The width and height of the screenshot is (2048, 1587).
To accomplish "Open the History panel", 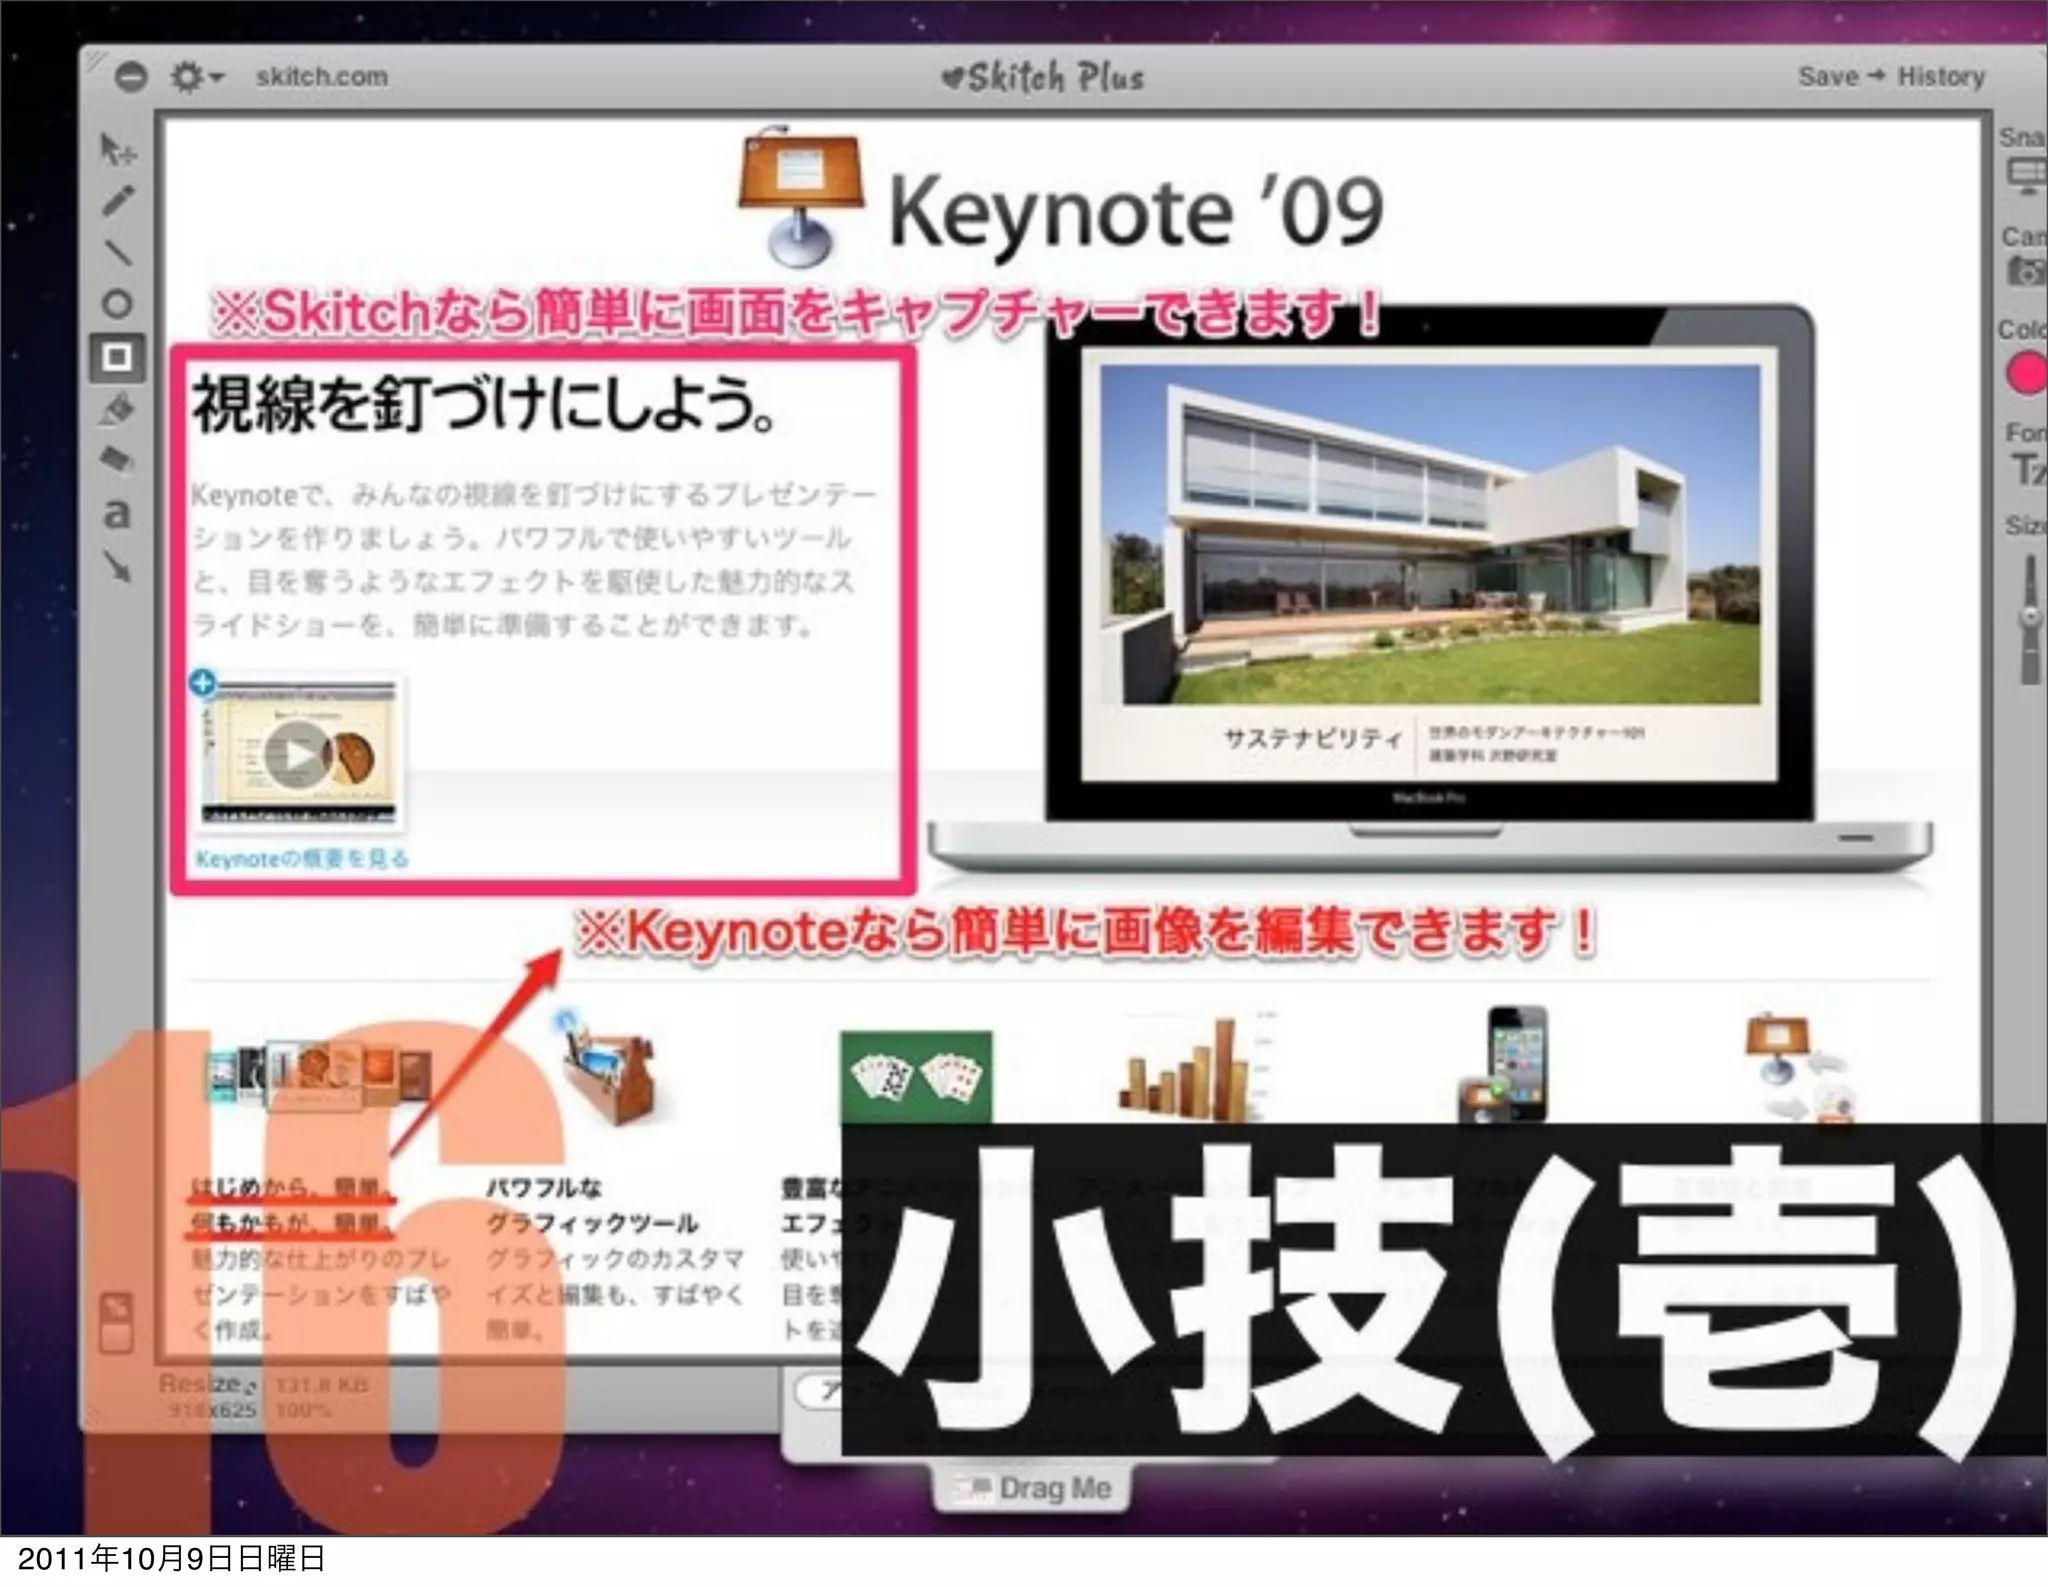I will [x=1941, y=77].
